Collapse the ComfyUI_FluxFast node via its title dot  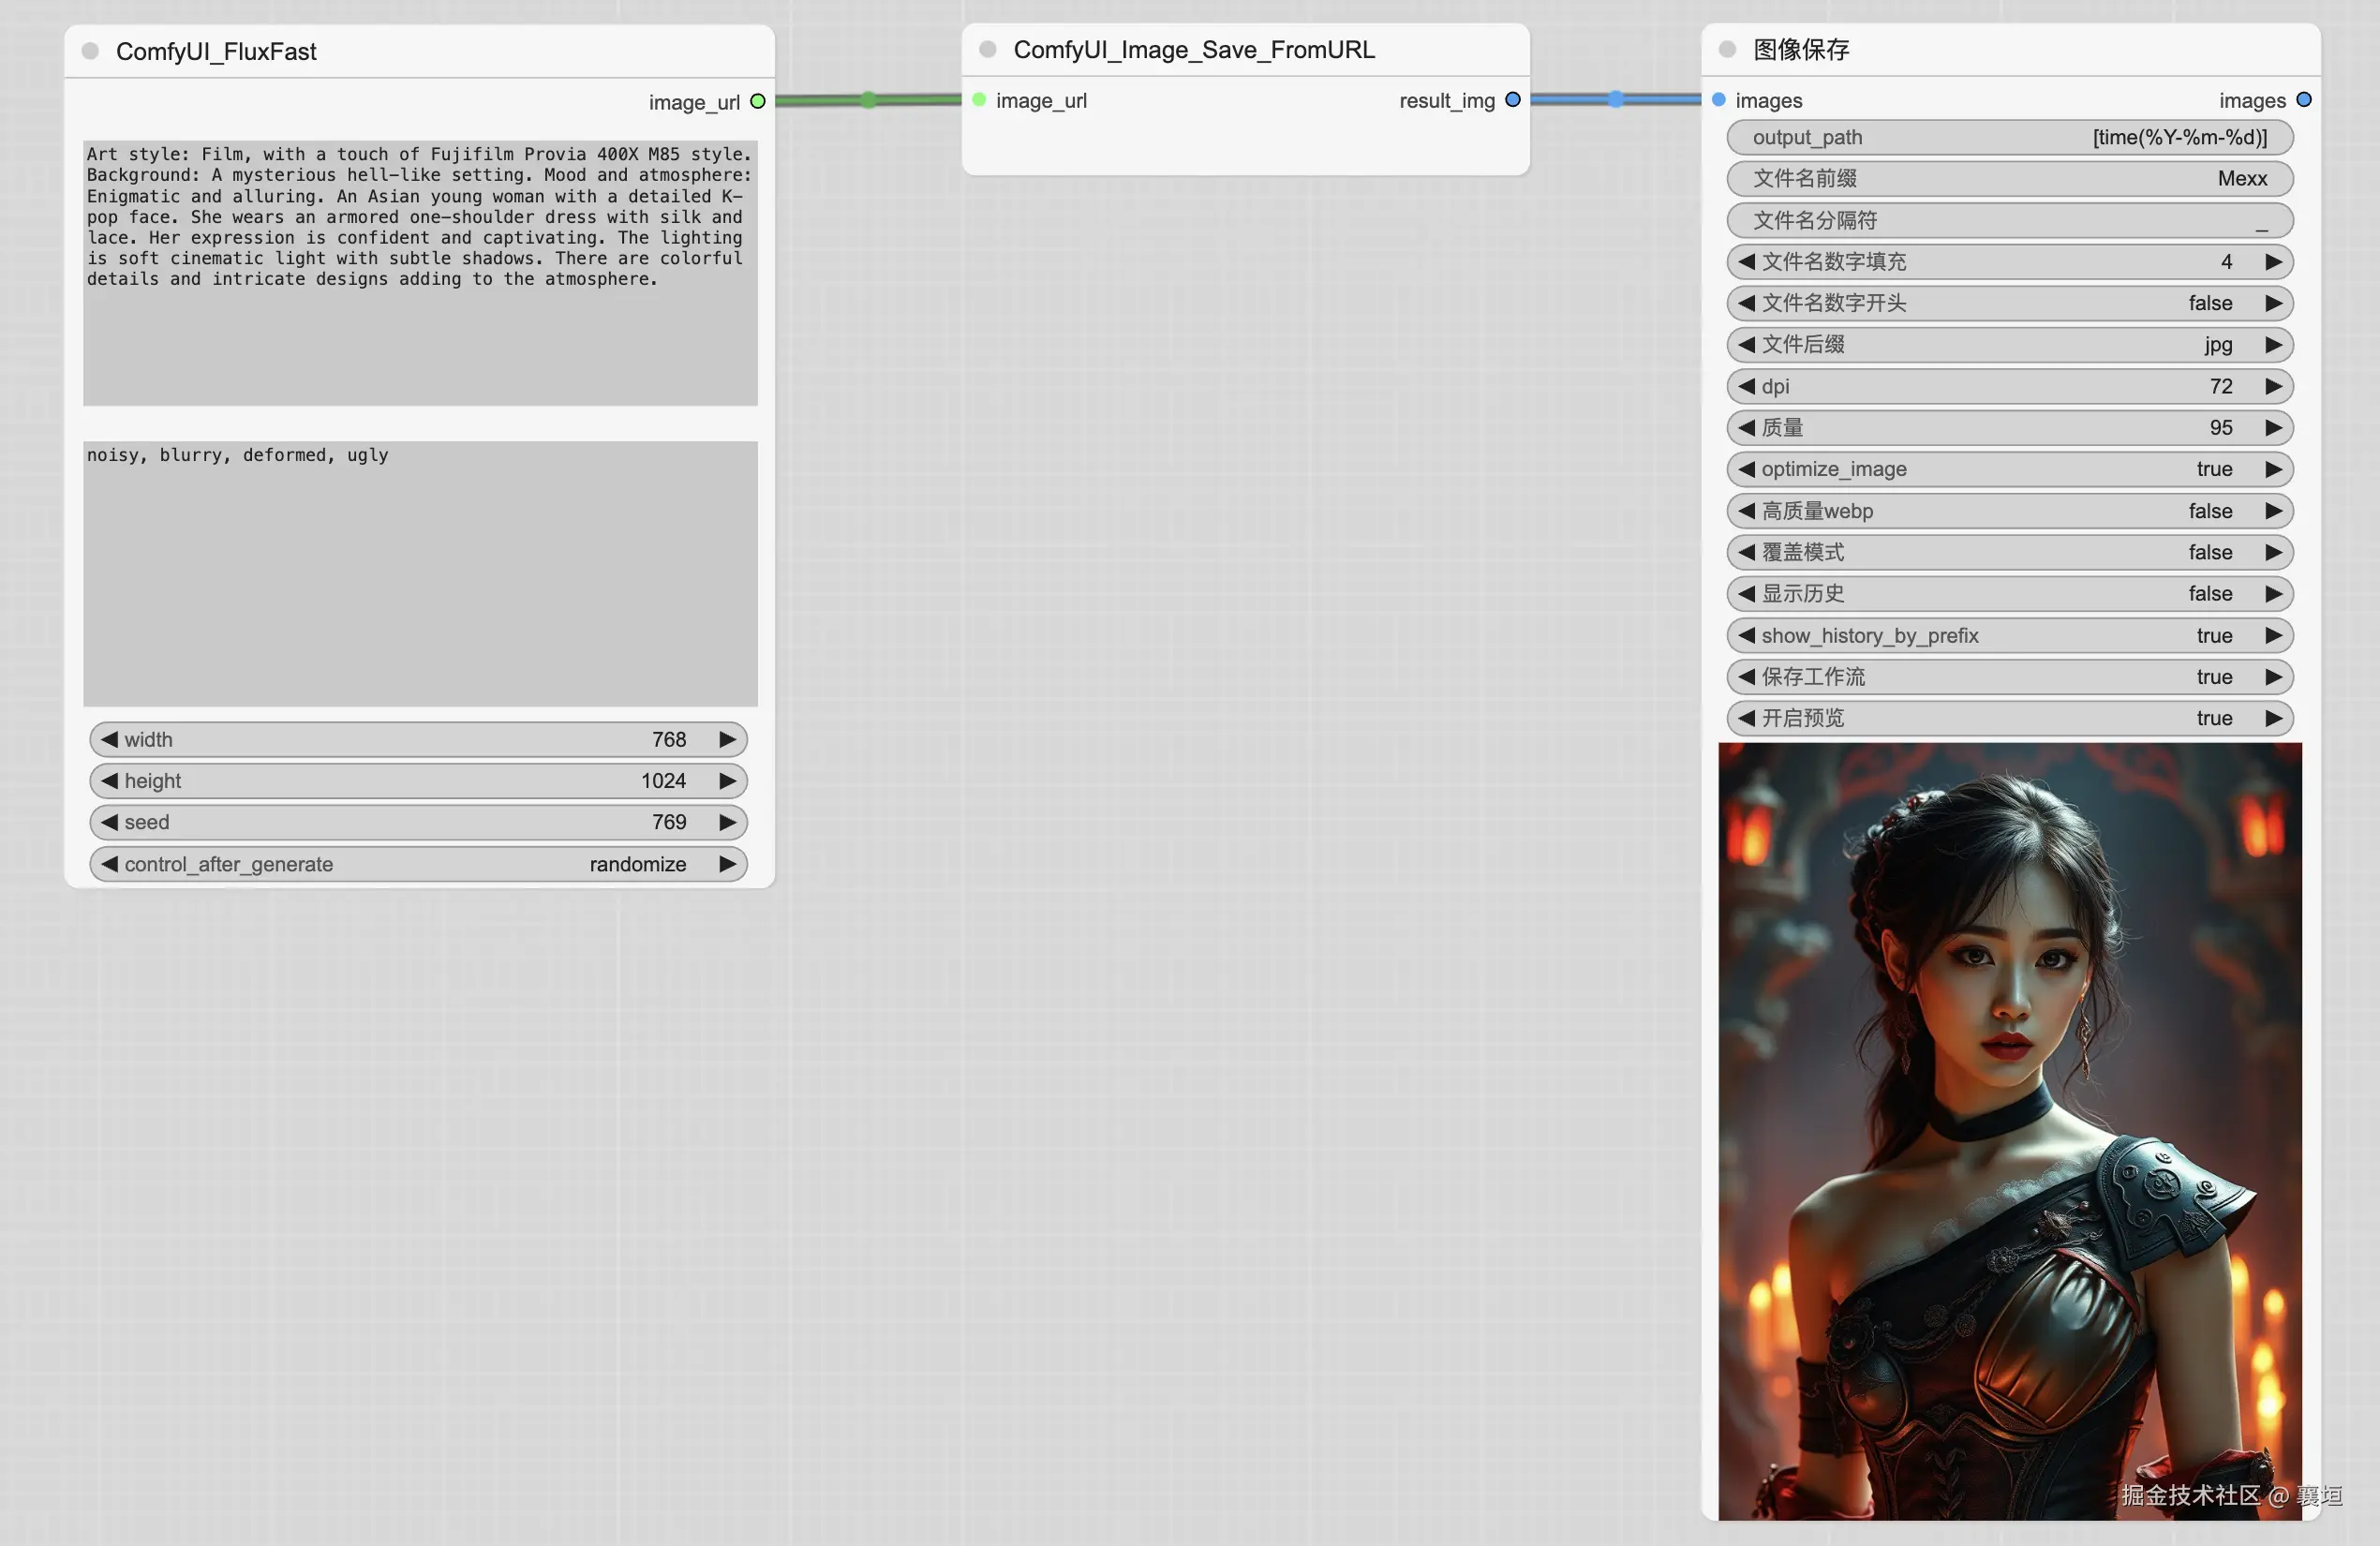click(x=90, y=51)
